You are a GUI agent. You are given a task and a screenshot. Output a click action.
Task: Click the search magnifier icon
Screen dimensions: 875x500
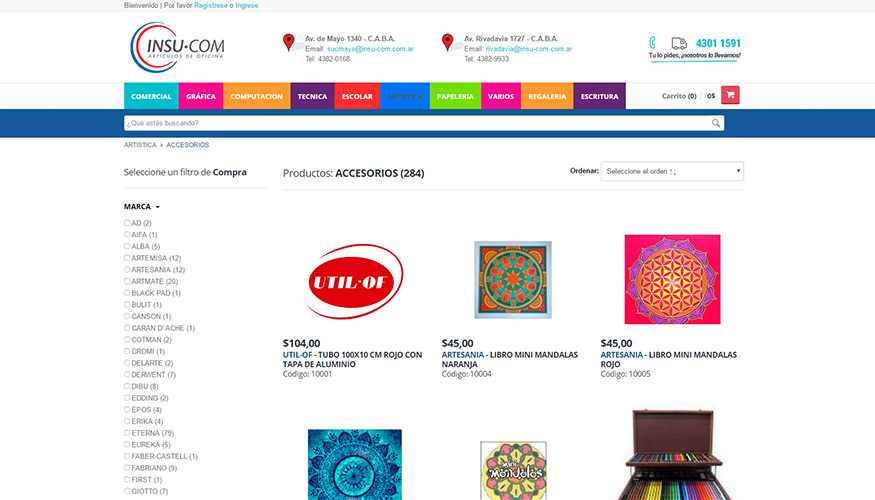click(715, 123)
